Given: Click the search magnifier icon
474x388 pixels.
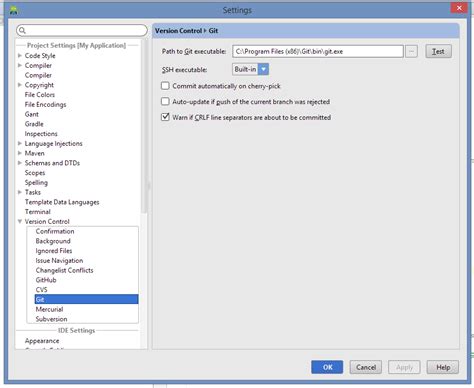Looking at the screenshot, I should [x=22, y=30].
